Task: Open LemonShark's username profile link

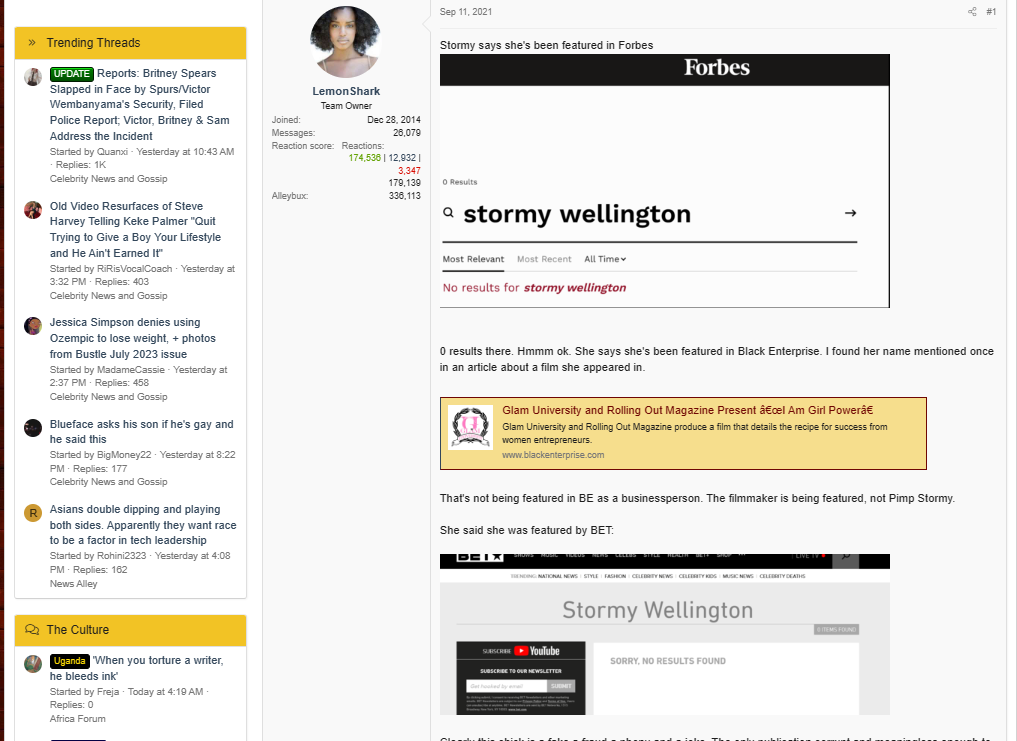Action: click(x=346, y=91)
